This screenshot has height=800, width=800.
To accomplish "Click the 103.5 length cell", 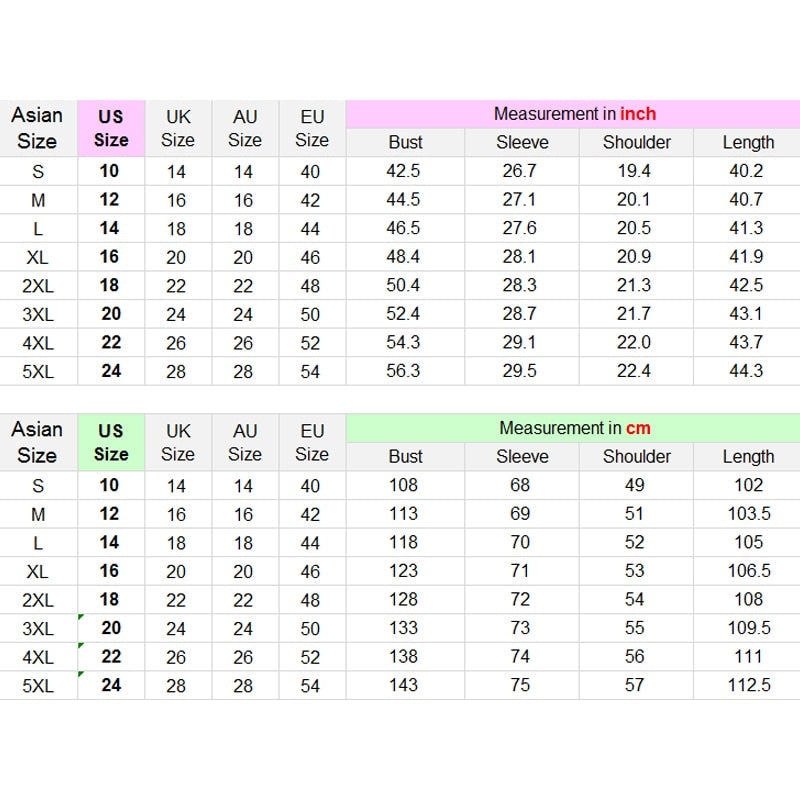I will click(x=748, y=514).
